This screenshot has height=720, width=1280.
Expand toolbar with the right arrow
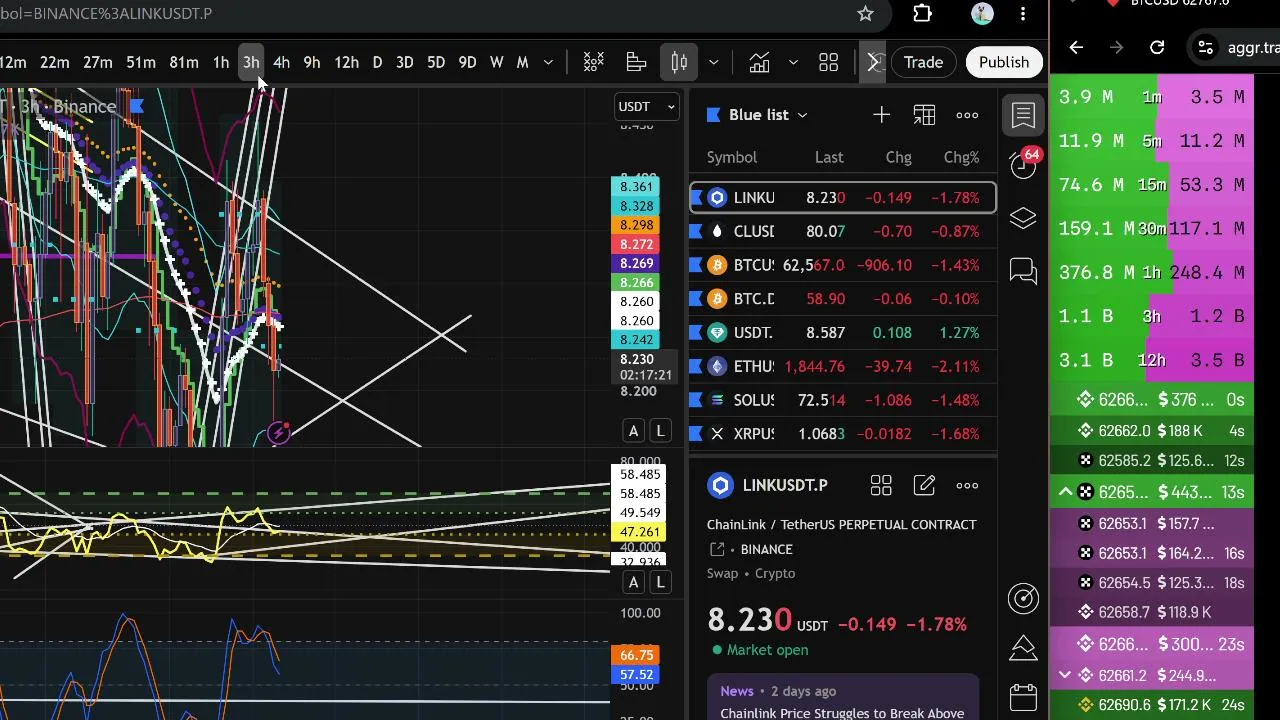click(873, 62)
